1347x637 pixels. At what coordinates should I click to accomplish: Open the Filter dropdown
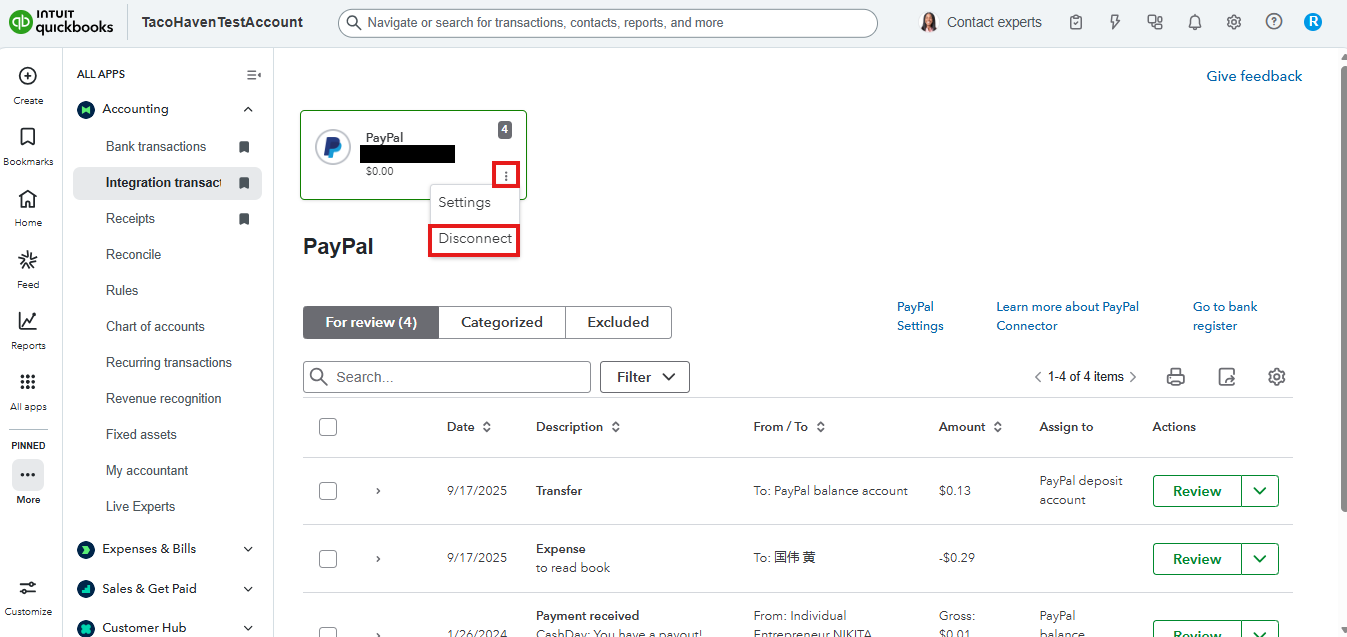coord(645,377)
